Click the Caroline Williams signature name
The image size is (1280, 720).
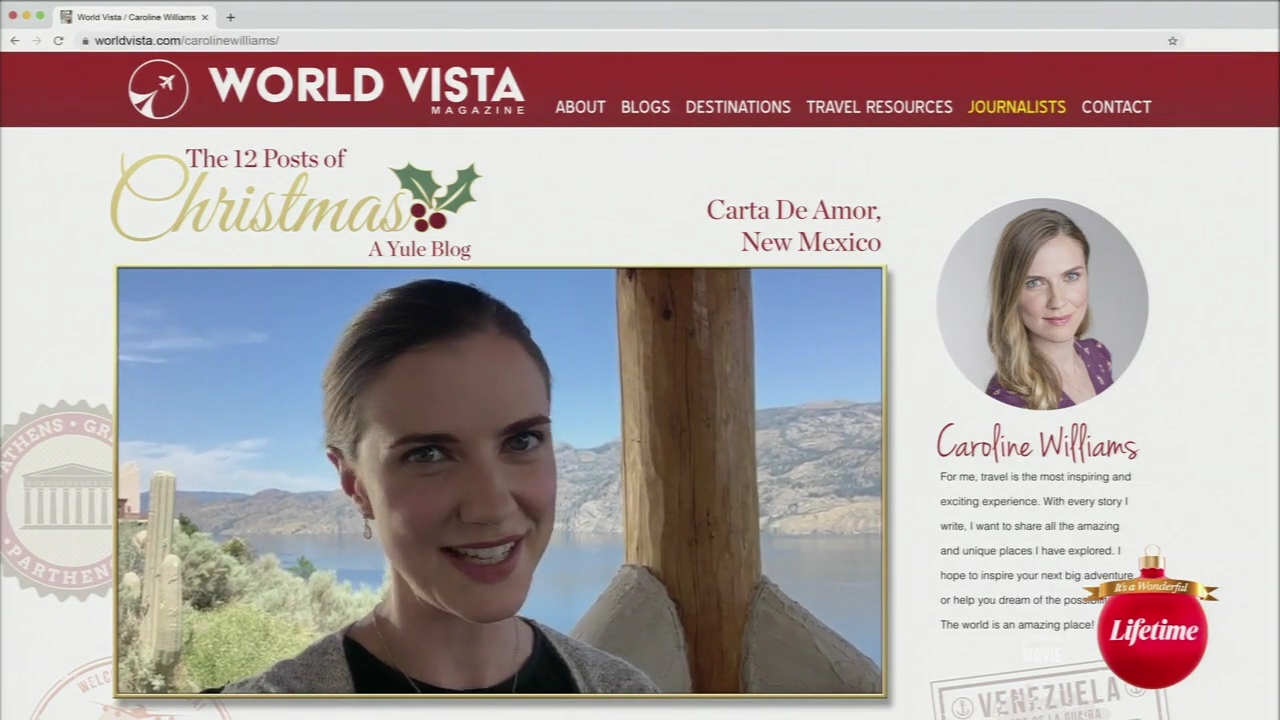point(1037,443)
